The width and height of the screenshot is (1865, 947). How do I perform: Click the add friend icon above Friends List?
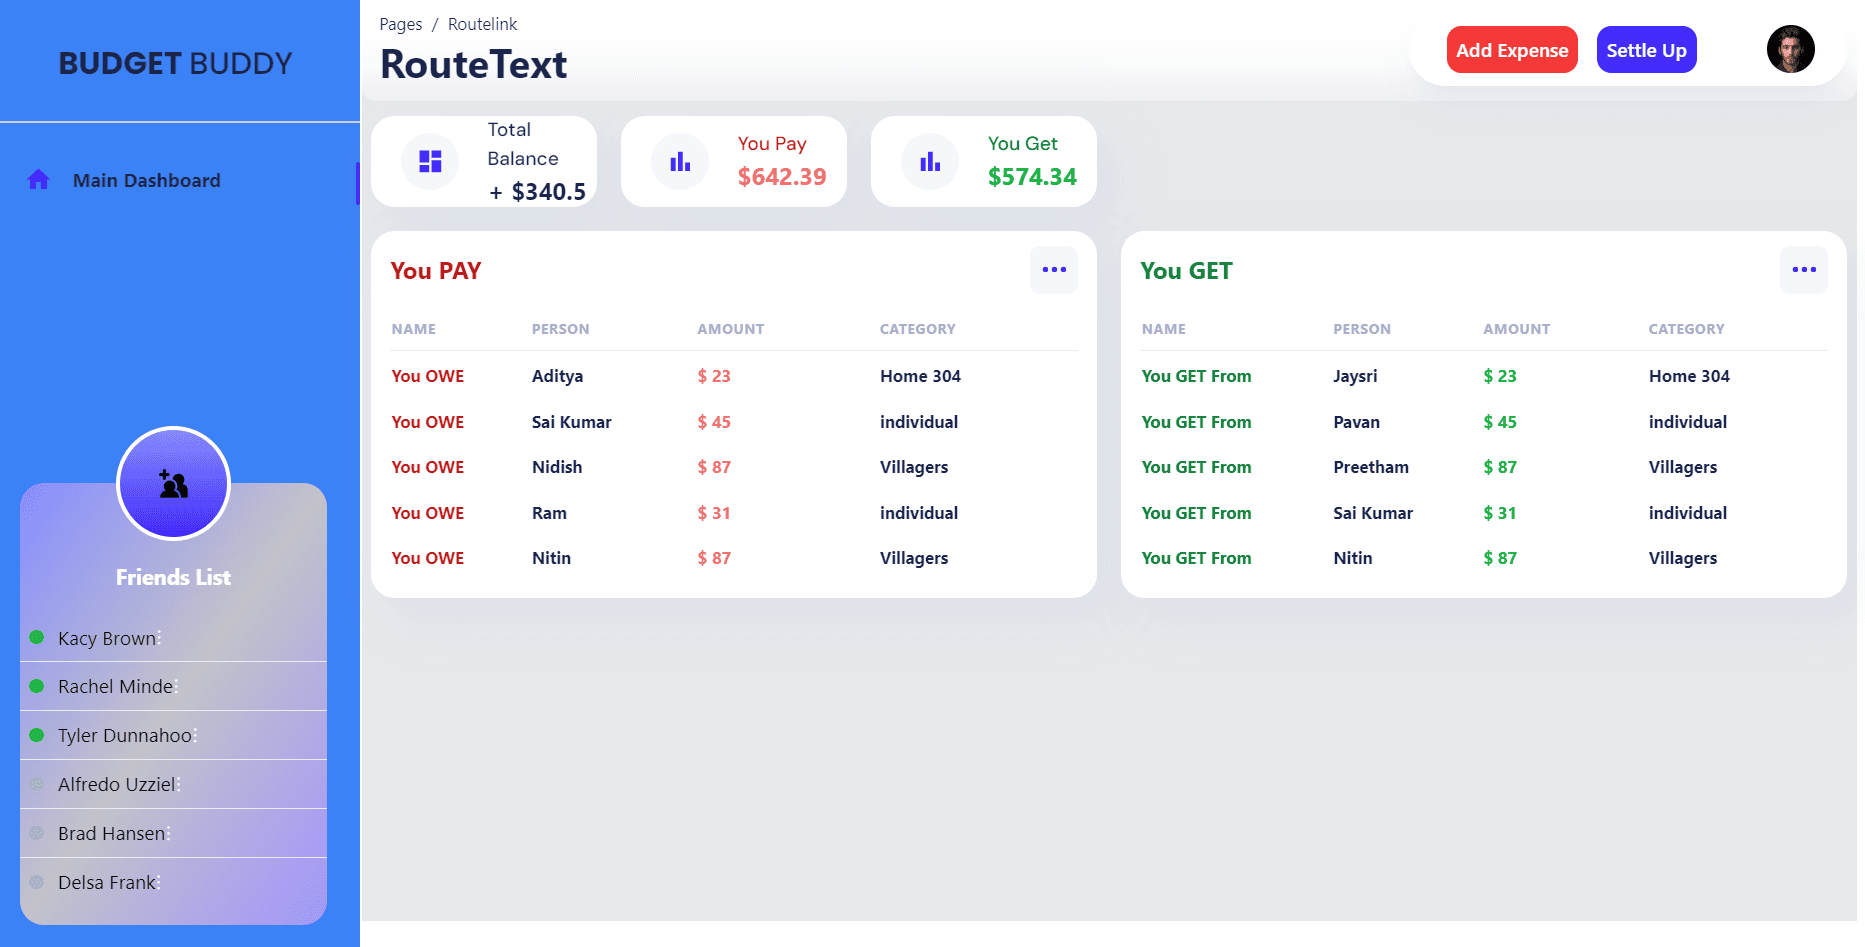[173, 484]
